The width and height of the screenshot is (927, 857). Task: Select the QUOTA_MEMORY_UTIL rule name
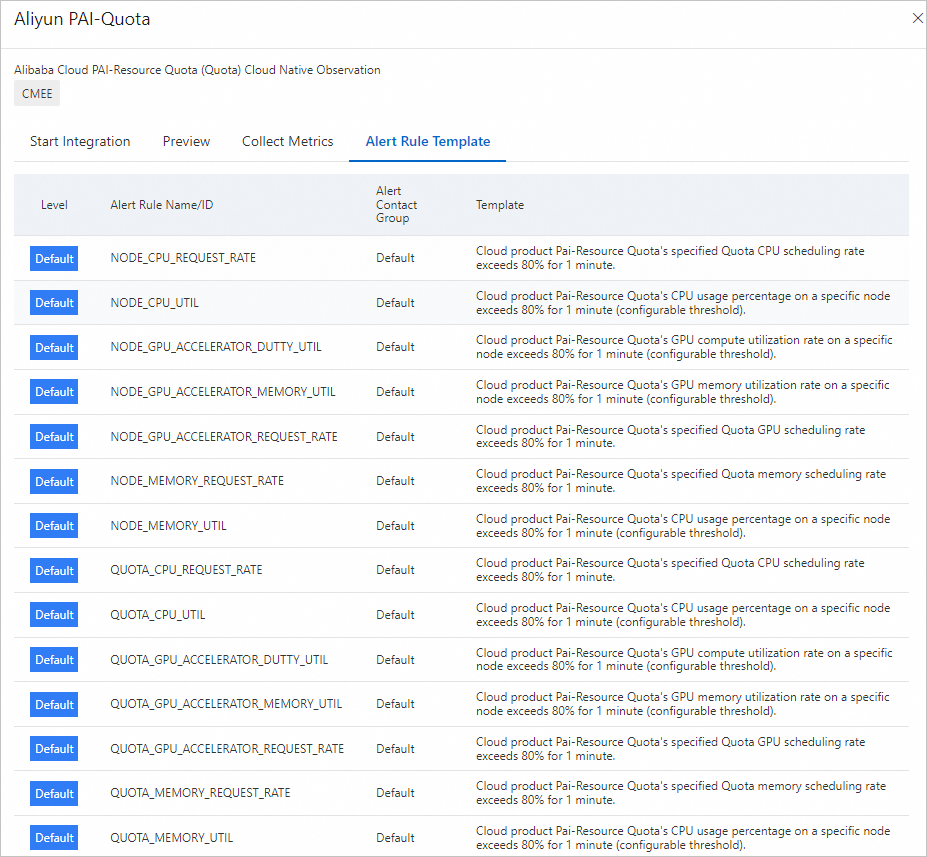[x=171, y=838]
